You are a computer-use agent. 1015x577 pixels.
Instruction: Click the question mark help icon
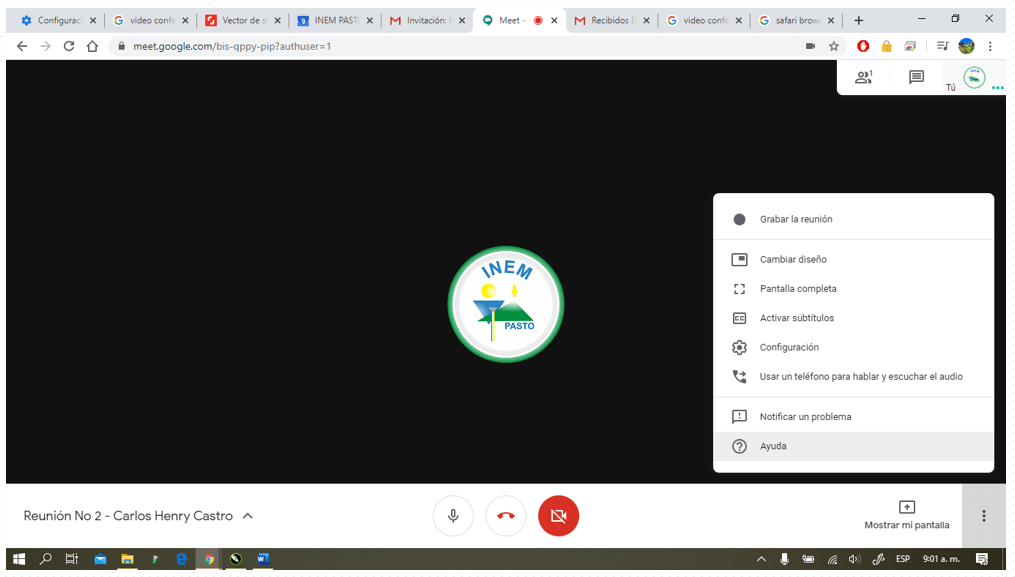[739, 446]
